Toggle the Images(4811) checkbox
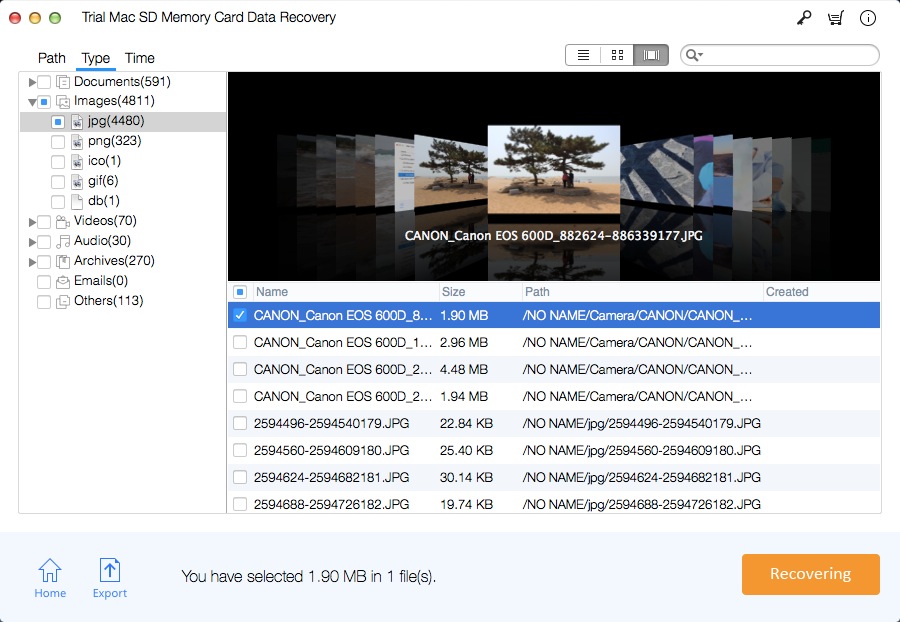Image resolution: width=900 pixels, height=622 pixels. click(x=44, y=101)
